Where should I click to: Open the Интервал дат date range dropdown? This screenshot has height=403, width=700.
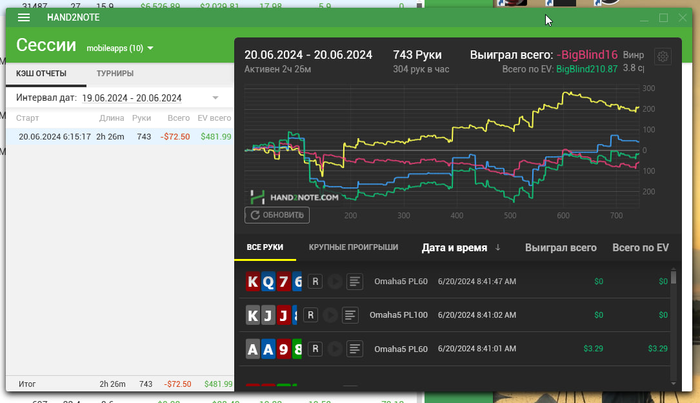[x=215, y=98]
